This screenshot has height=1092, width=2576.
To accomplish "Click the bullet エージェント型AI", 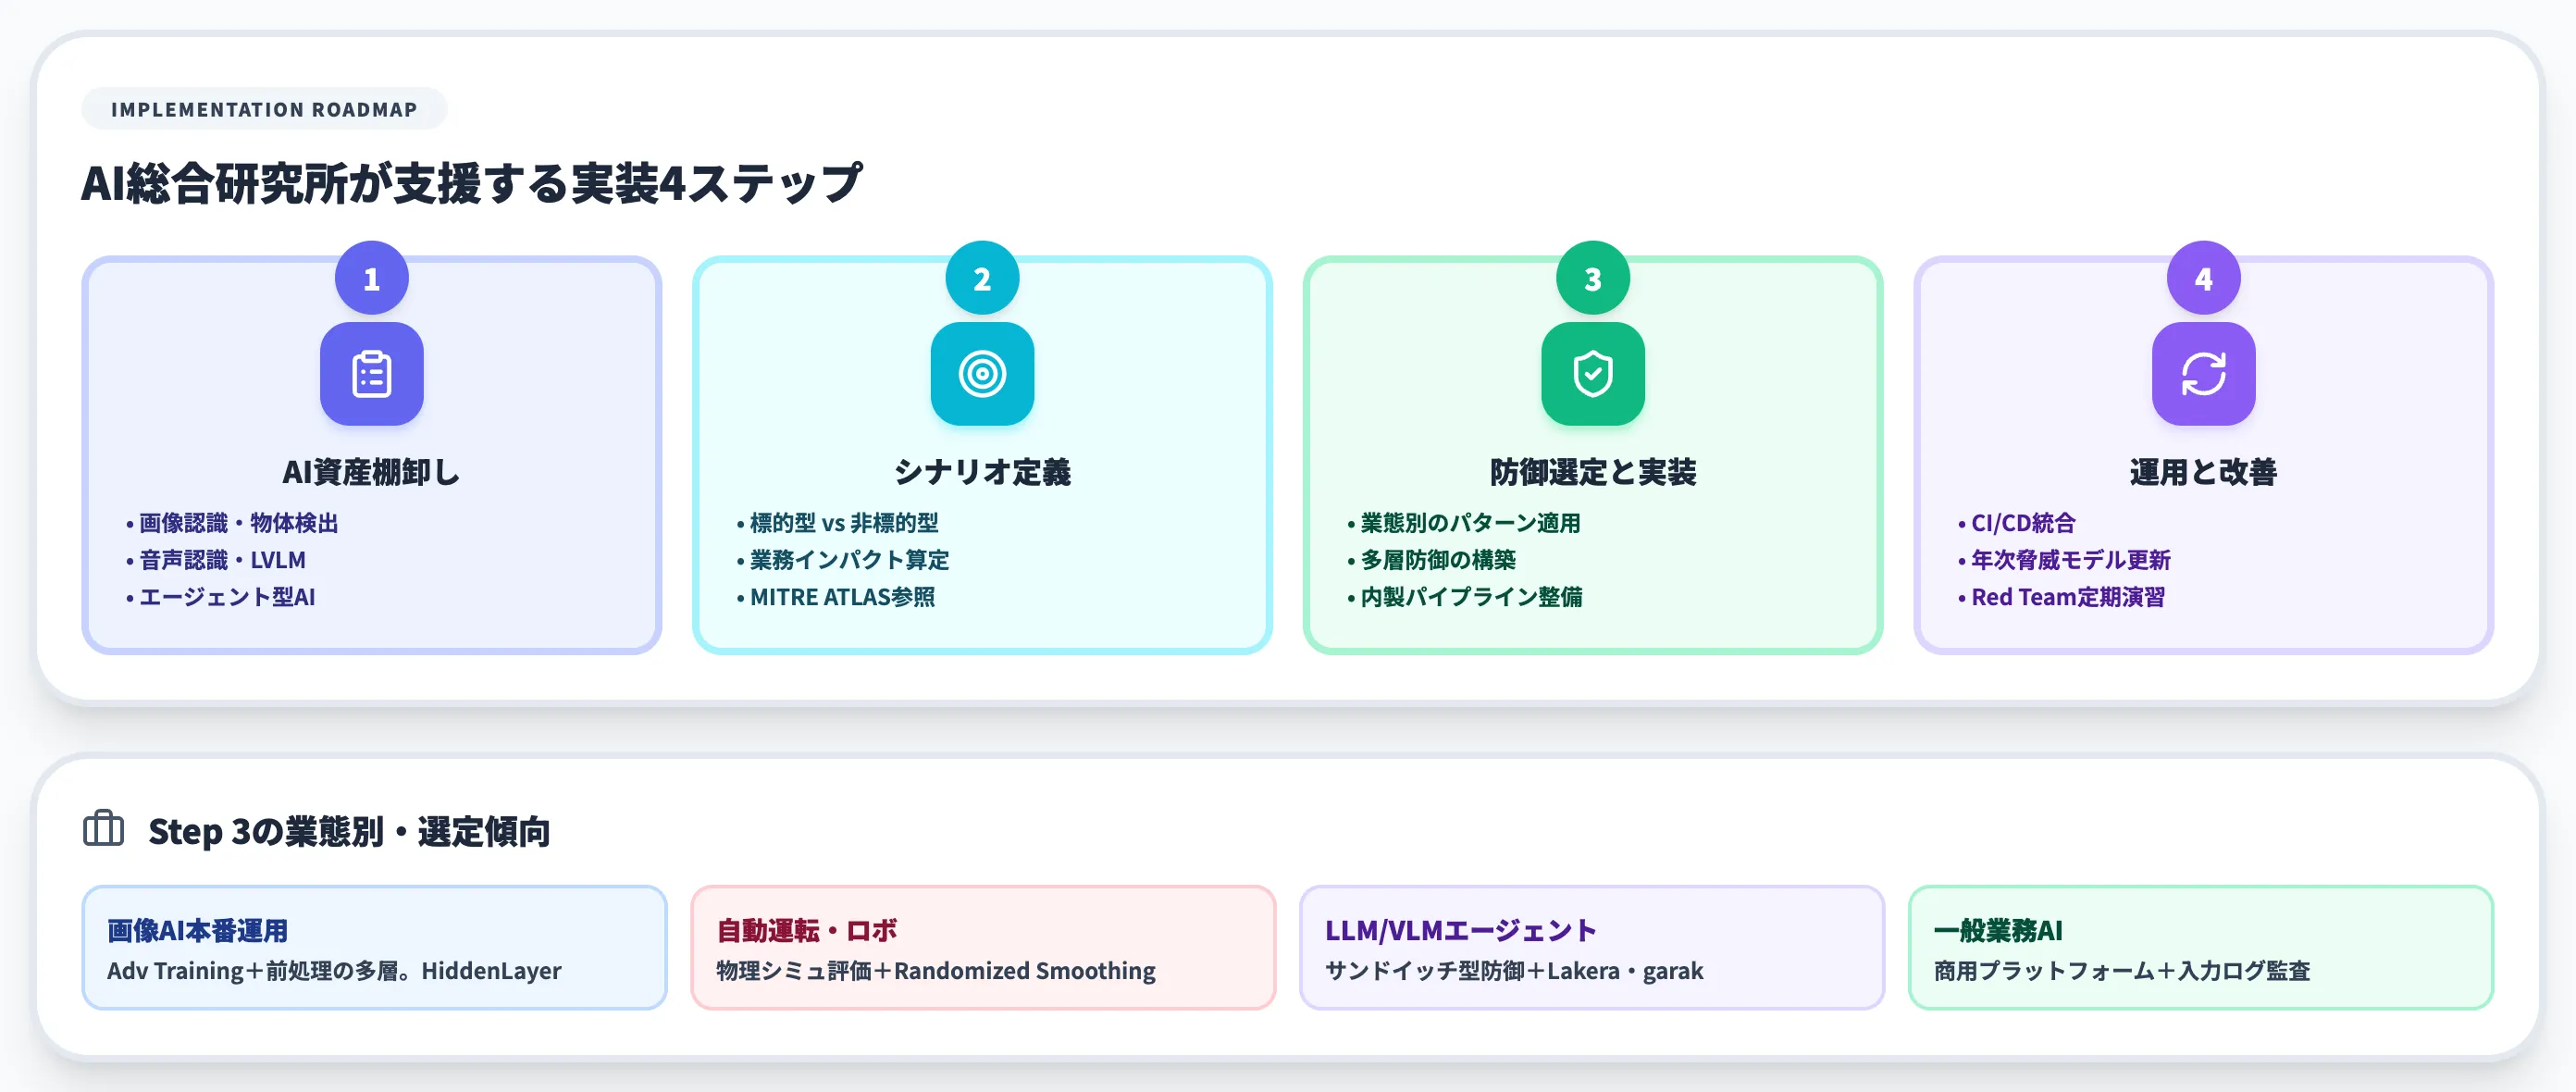I will pos(220,597).
